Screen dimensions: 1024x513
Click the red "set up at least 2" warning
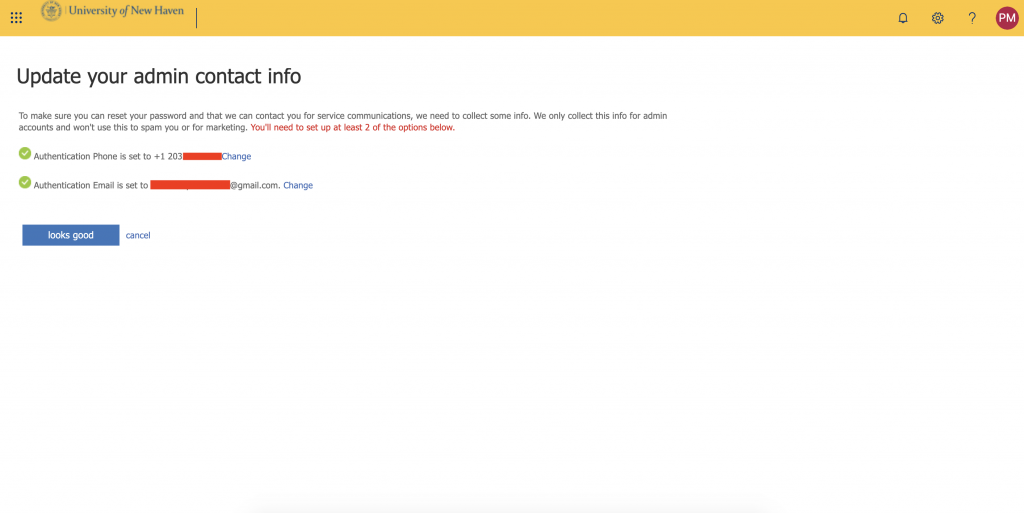click(x=352, y=128)
